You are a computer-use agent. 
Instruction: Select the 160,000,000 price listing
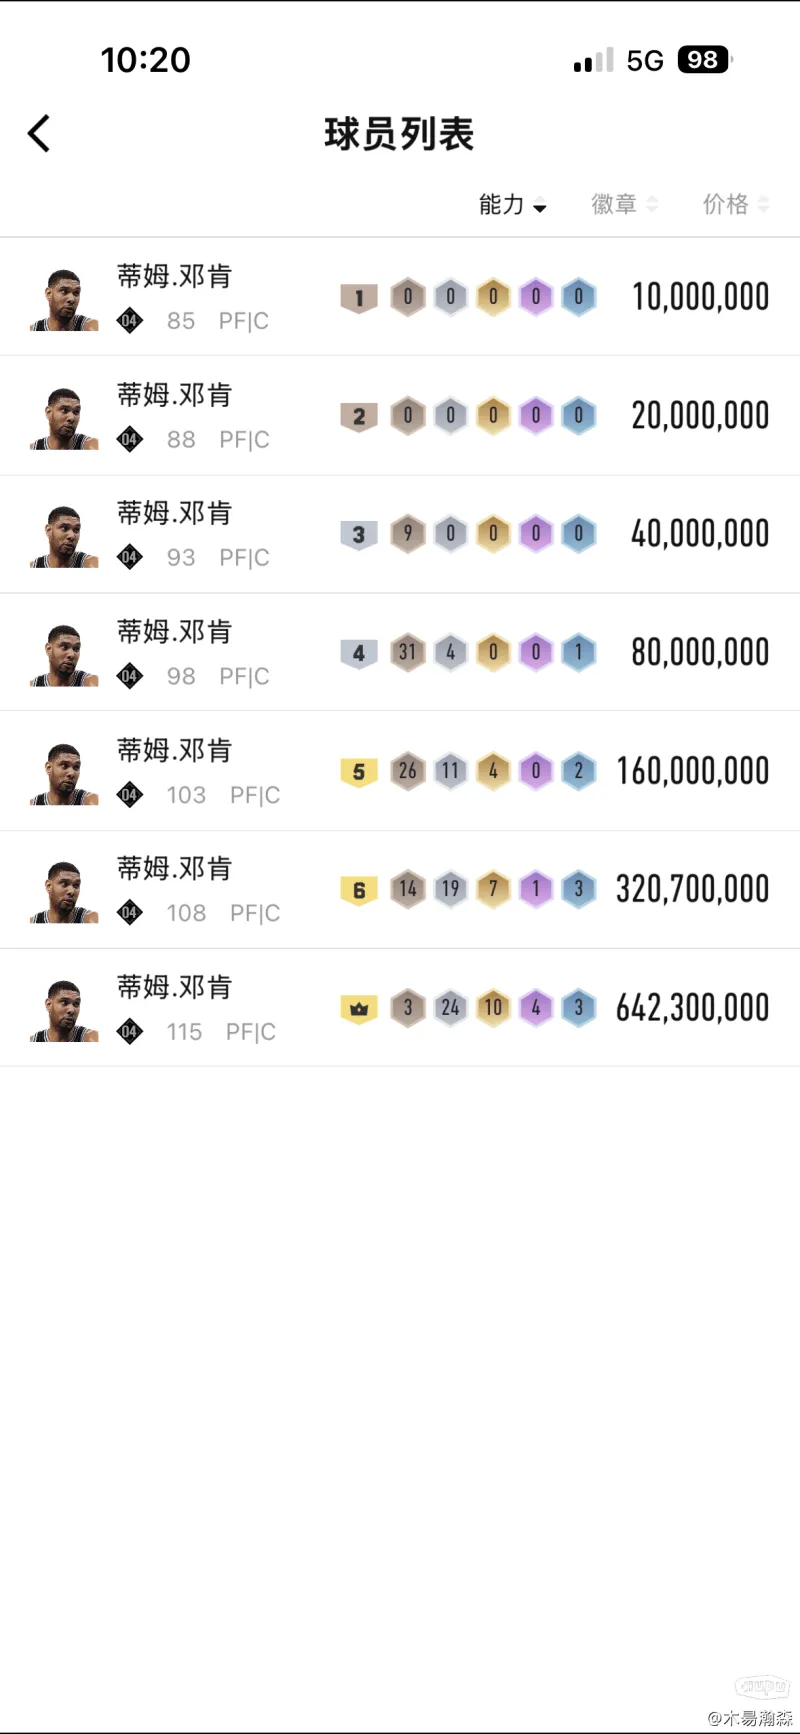692,771
